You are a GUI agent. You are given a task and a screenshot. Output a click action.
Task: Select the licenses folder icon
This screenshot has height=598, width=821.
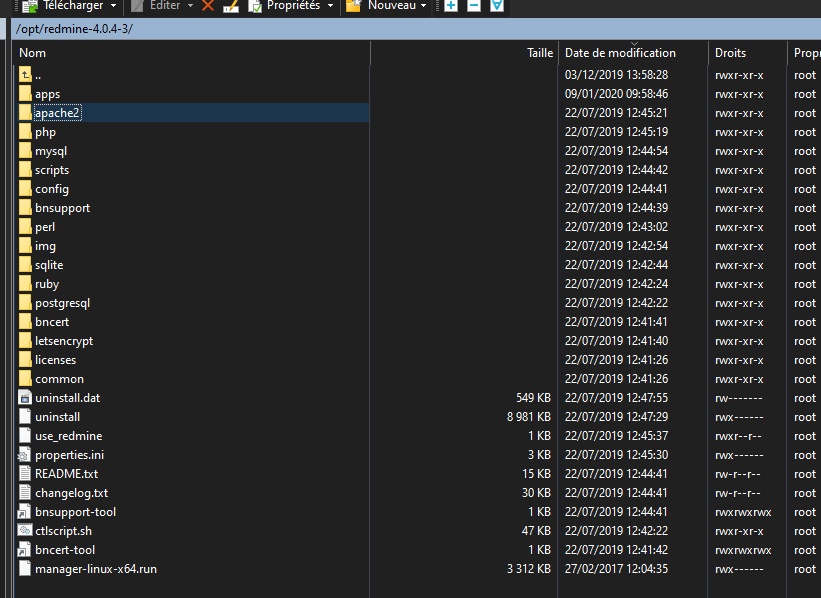coord(25,360)
